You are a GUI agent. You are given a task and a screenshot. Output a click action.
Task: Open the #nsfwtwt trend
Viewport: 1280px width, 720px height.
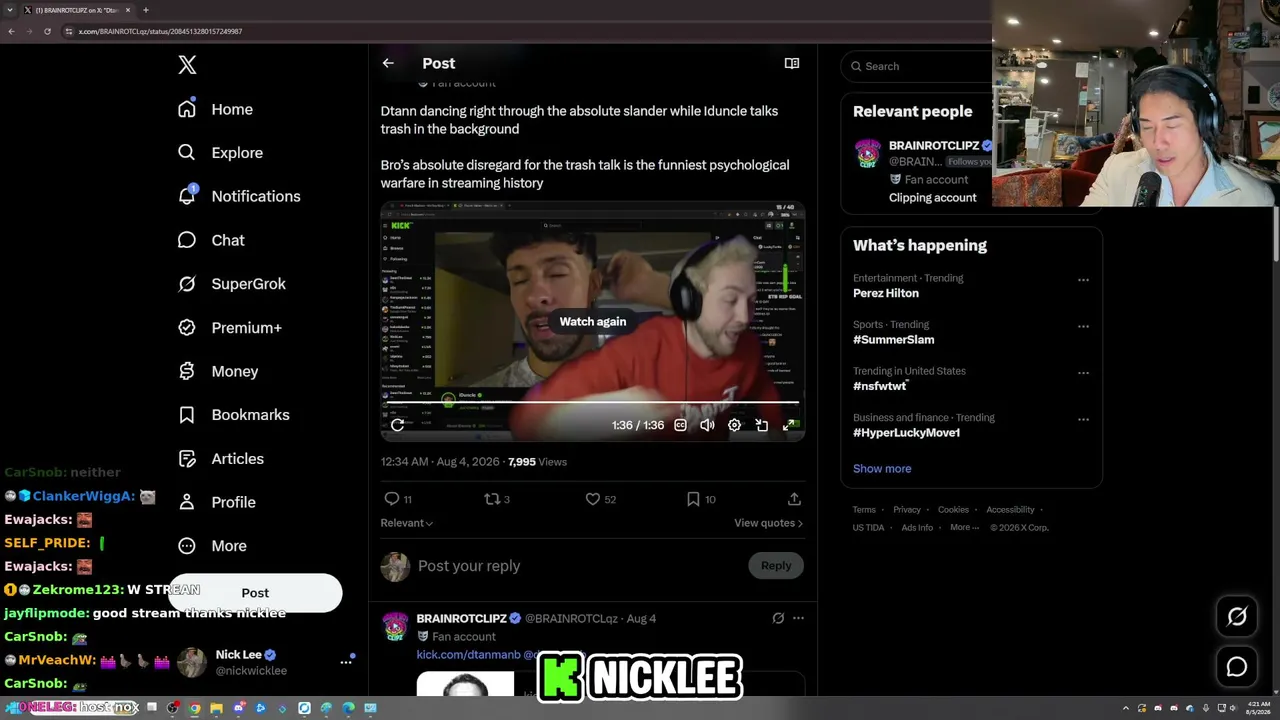(880, 386)
